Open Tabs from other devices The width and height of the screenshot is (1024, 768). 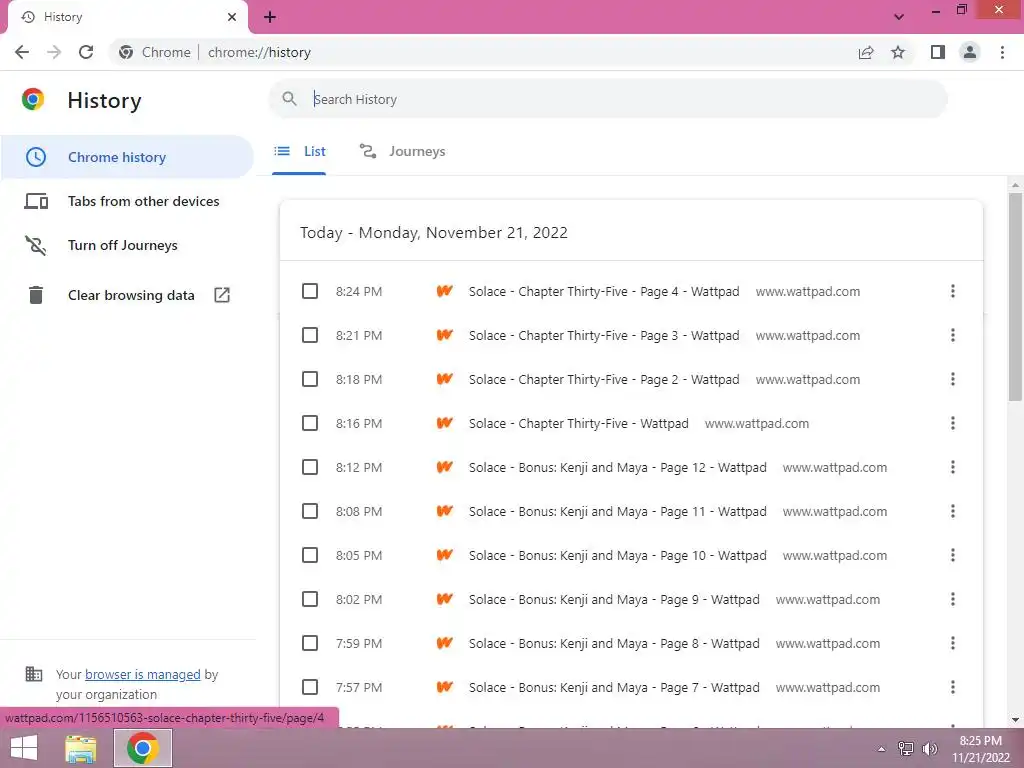point(127,201)
